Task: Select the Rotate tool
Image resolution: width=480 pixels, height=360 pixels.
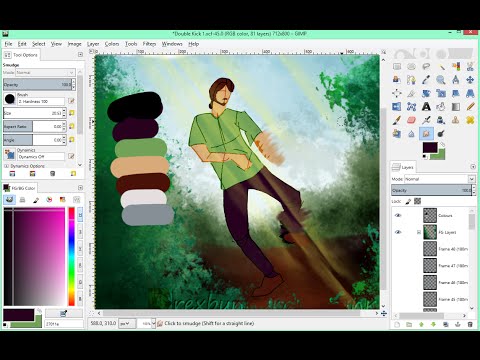Action: click(x=426, y=93)
